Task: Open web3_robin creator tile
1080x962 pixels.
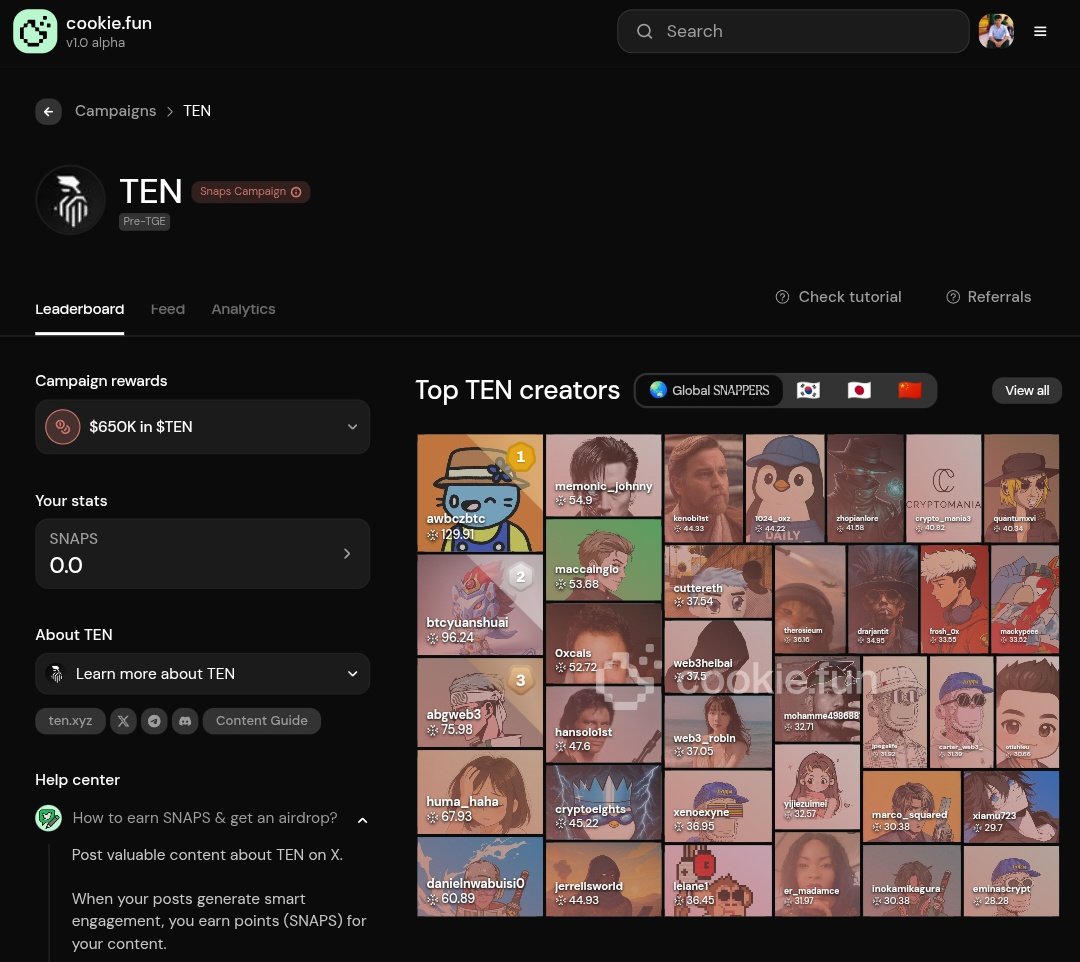Action: click(718, 731)
